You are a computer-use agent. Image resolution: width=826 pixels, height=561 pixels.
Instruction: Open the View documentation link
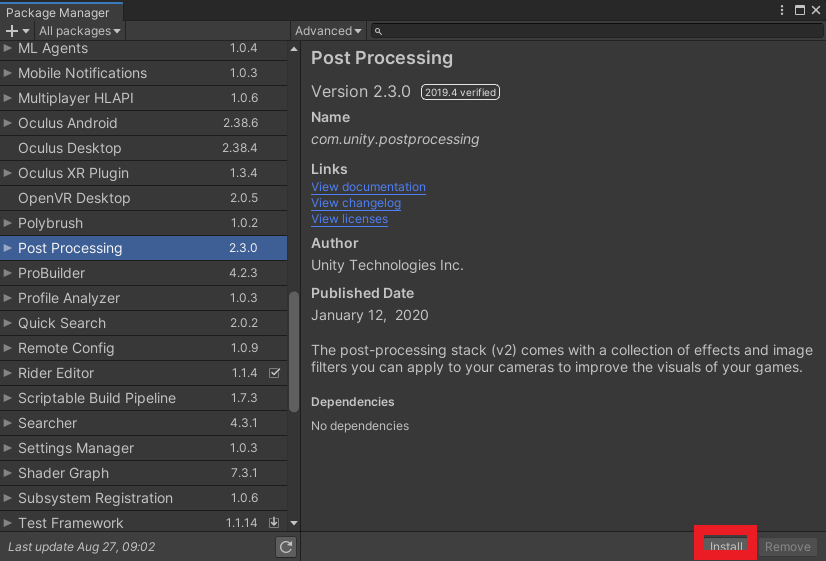tap(368, 187)
